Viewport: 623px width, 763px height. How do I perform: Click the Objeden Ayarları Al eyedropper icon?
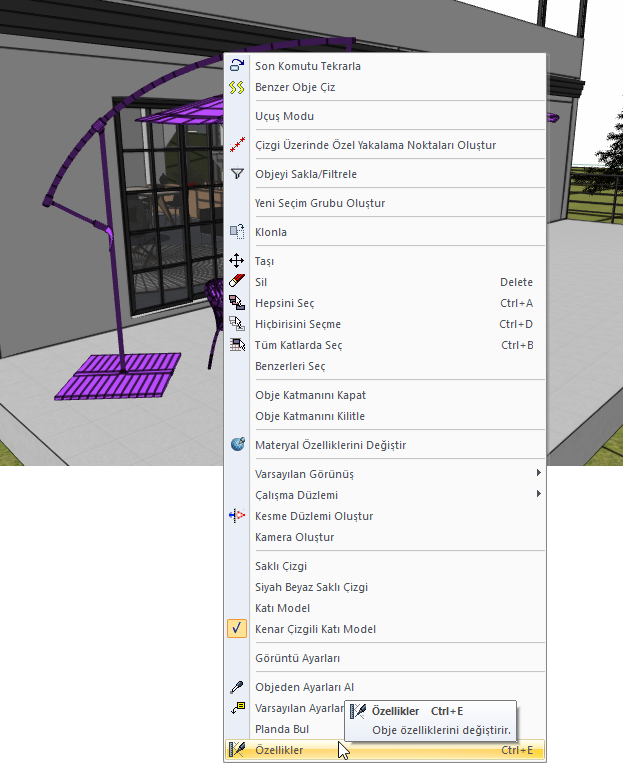[237, 687]
